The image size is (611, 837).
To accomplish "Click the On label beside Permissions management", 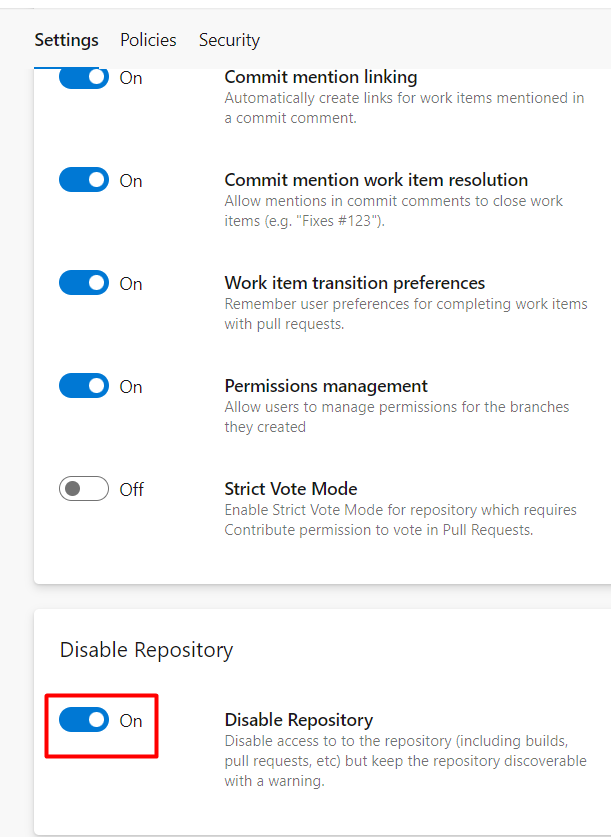I will click(131, 386).
